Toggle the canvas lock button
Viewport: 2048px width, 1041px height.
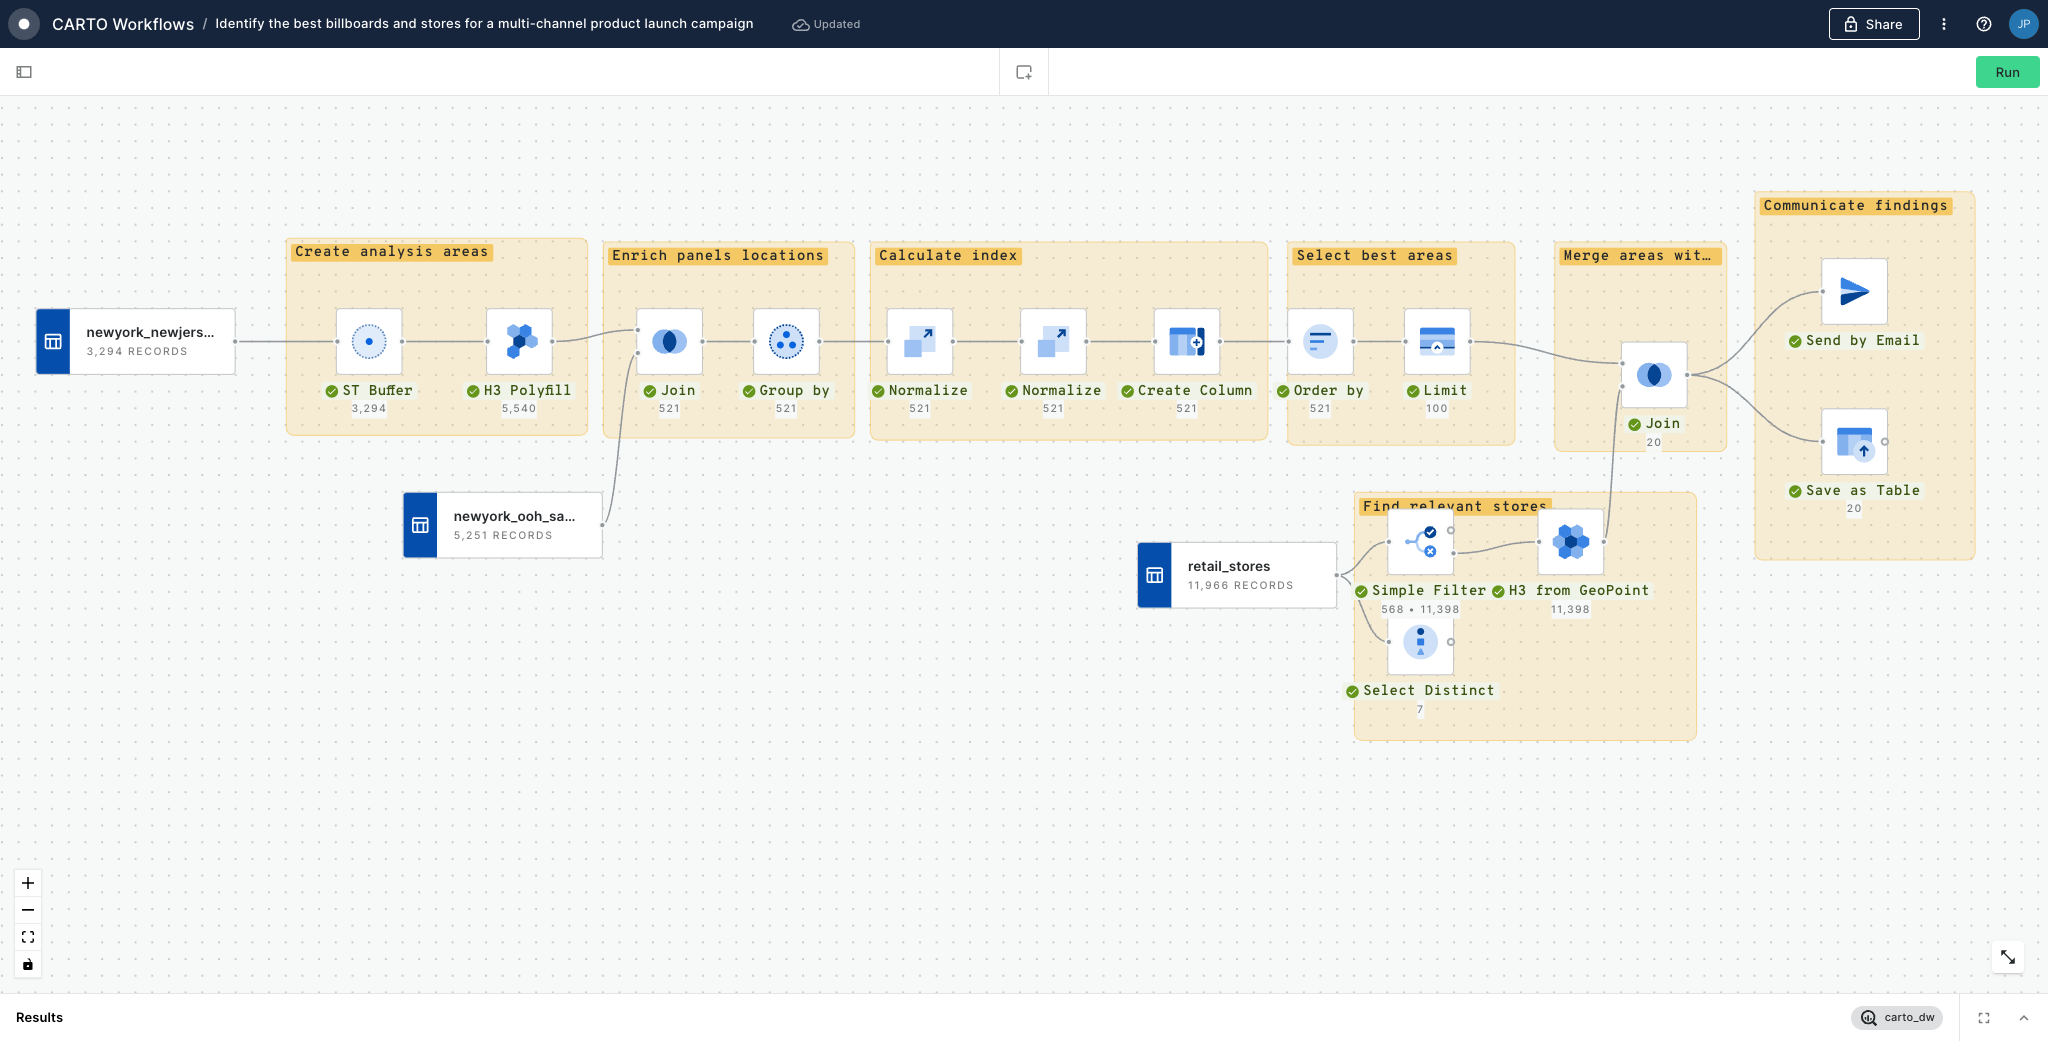[x=28, y=965]
